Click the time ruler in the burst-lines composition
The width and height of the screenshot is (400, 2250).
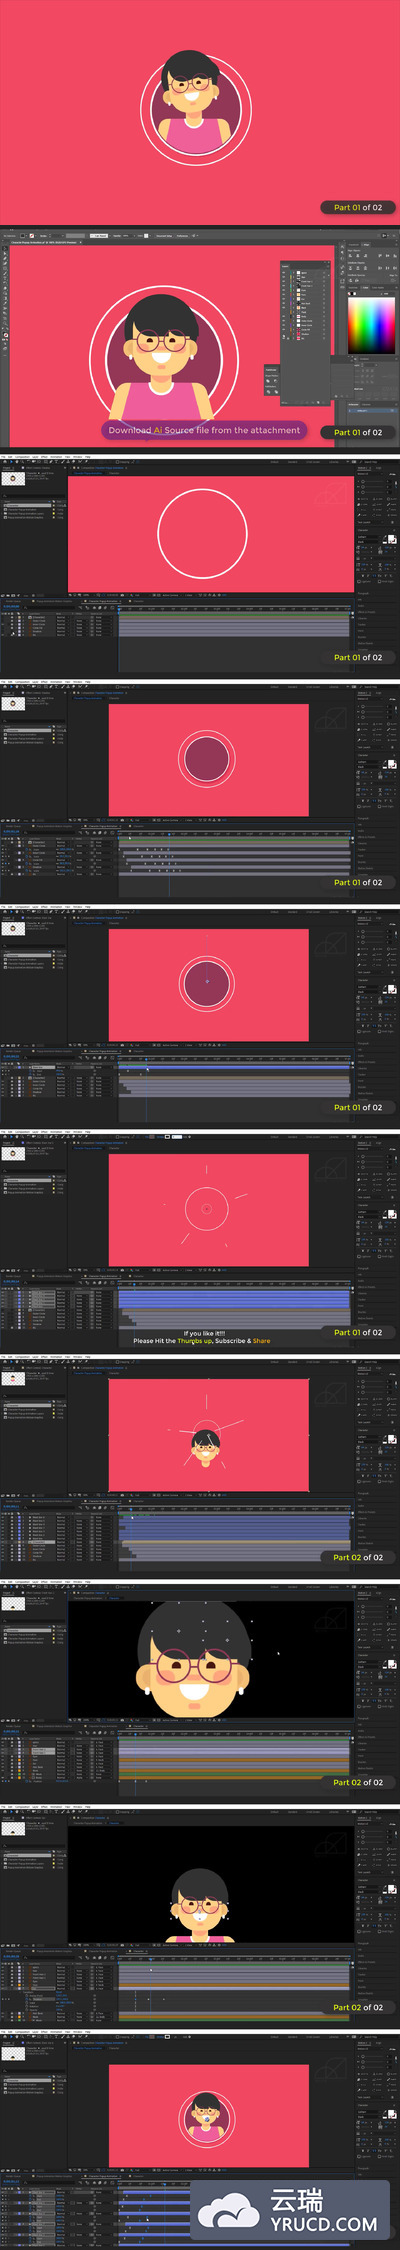[236, 1283]
